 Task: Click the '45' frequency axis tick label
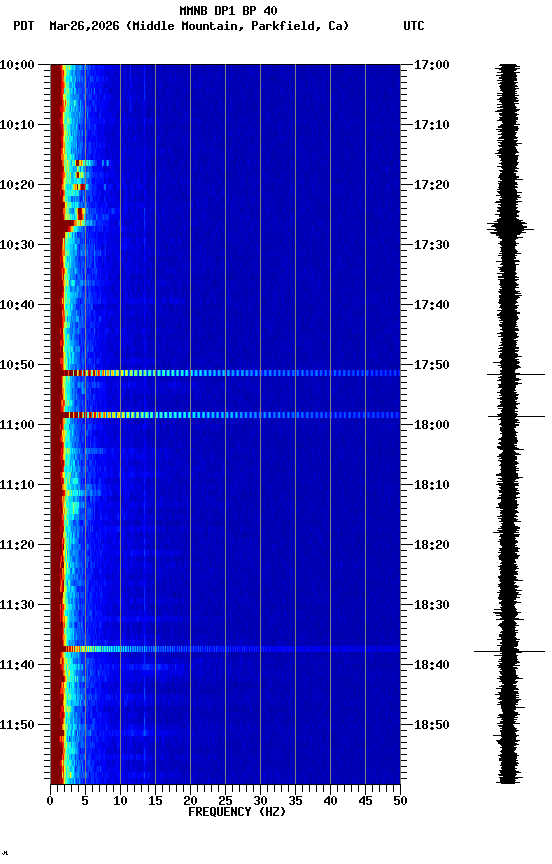pos(365,801)
